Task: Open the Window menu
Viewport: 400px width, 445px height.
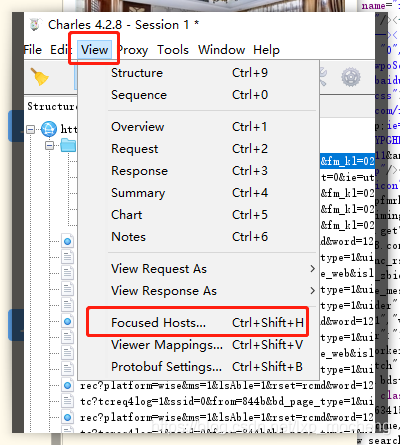Action: click(x=221, y=50)
